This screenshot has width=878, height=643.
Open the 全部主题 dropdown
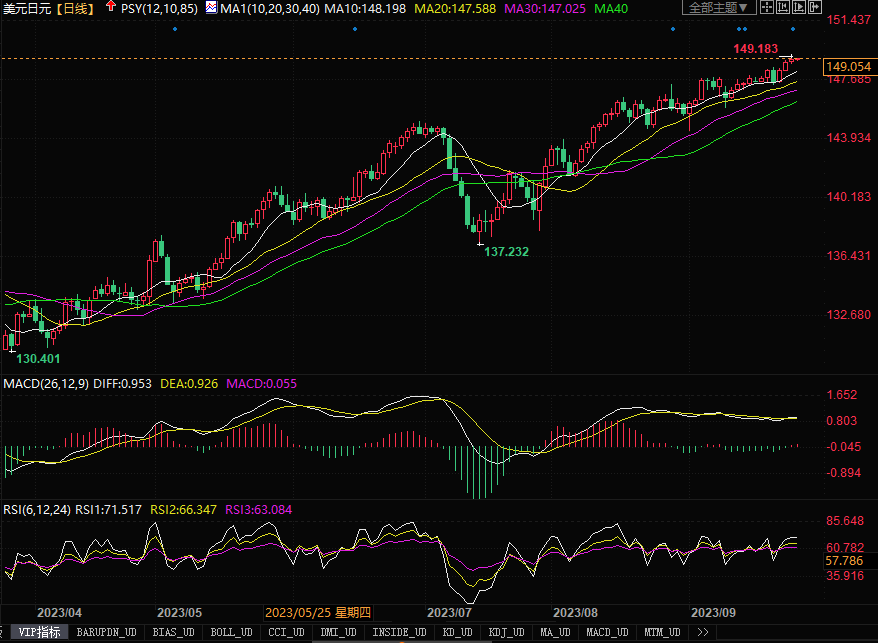(719, 7)
